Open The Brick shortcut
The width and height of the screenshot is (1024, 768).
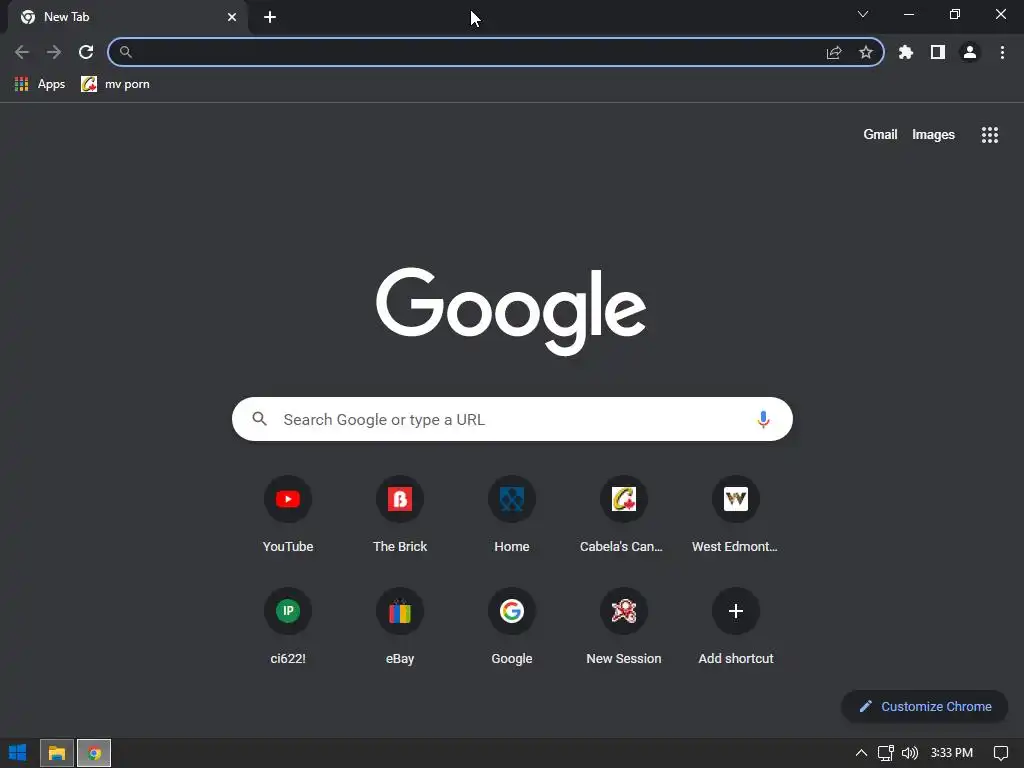pyautogui.click(x=400, y=516)
